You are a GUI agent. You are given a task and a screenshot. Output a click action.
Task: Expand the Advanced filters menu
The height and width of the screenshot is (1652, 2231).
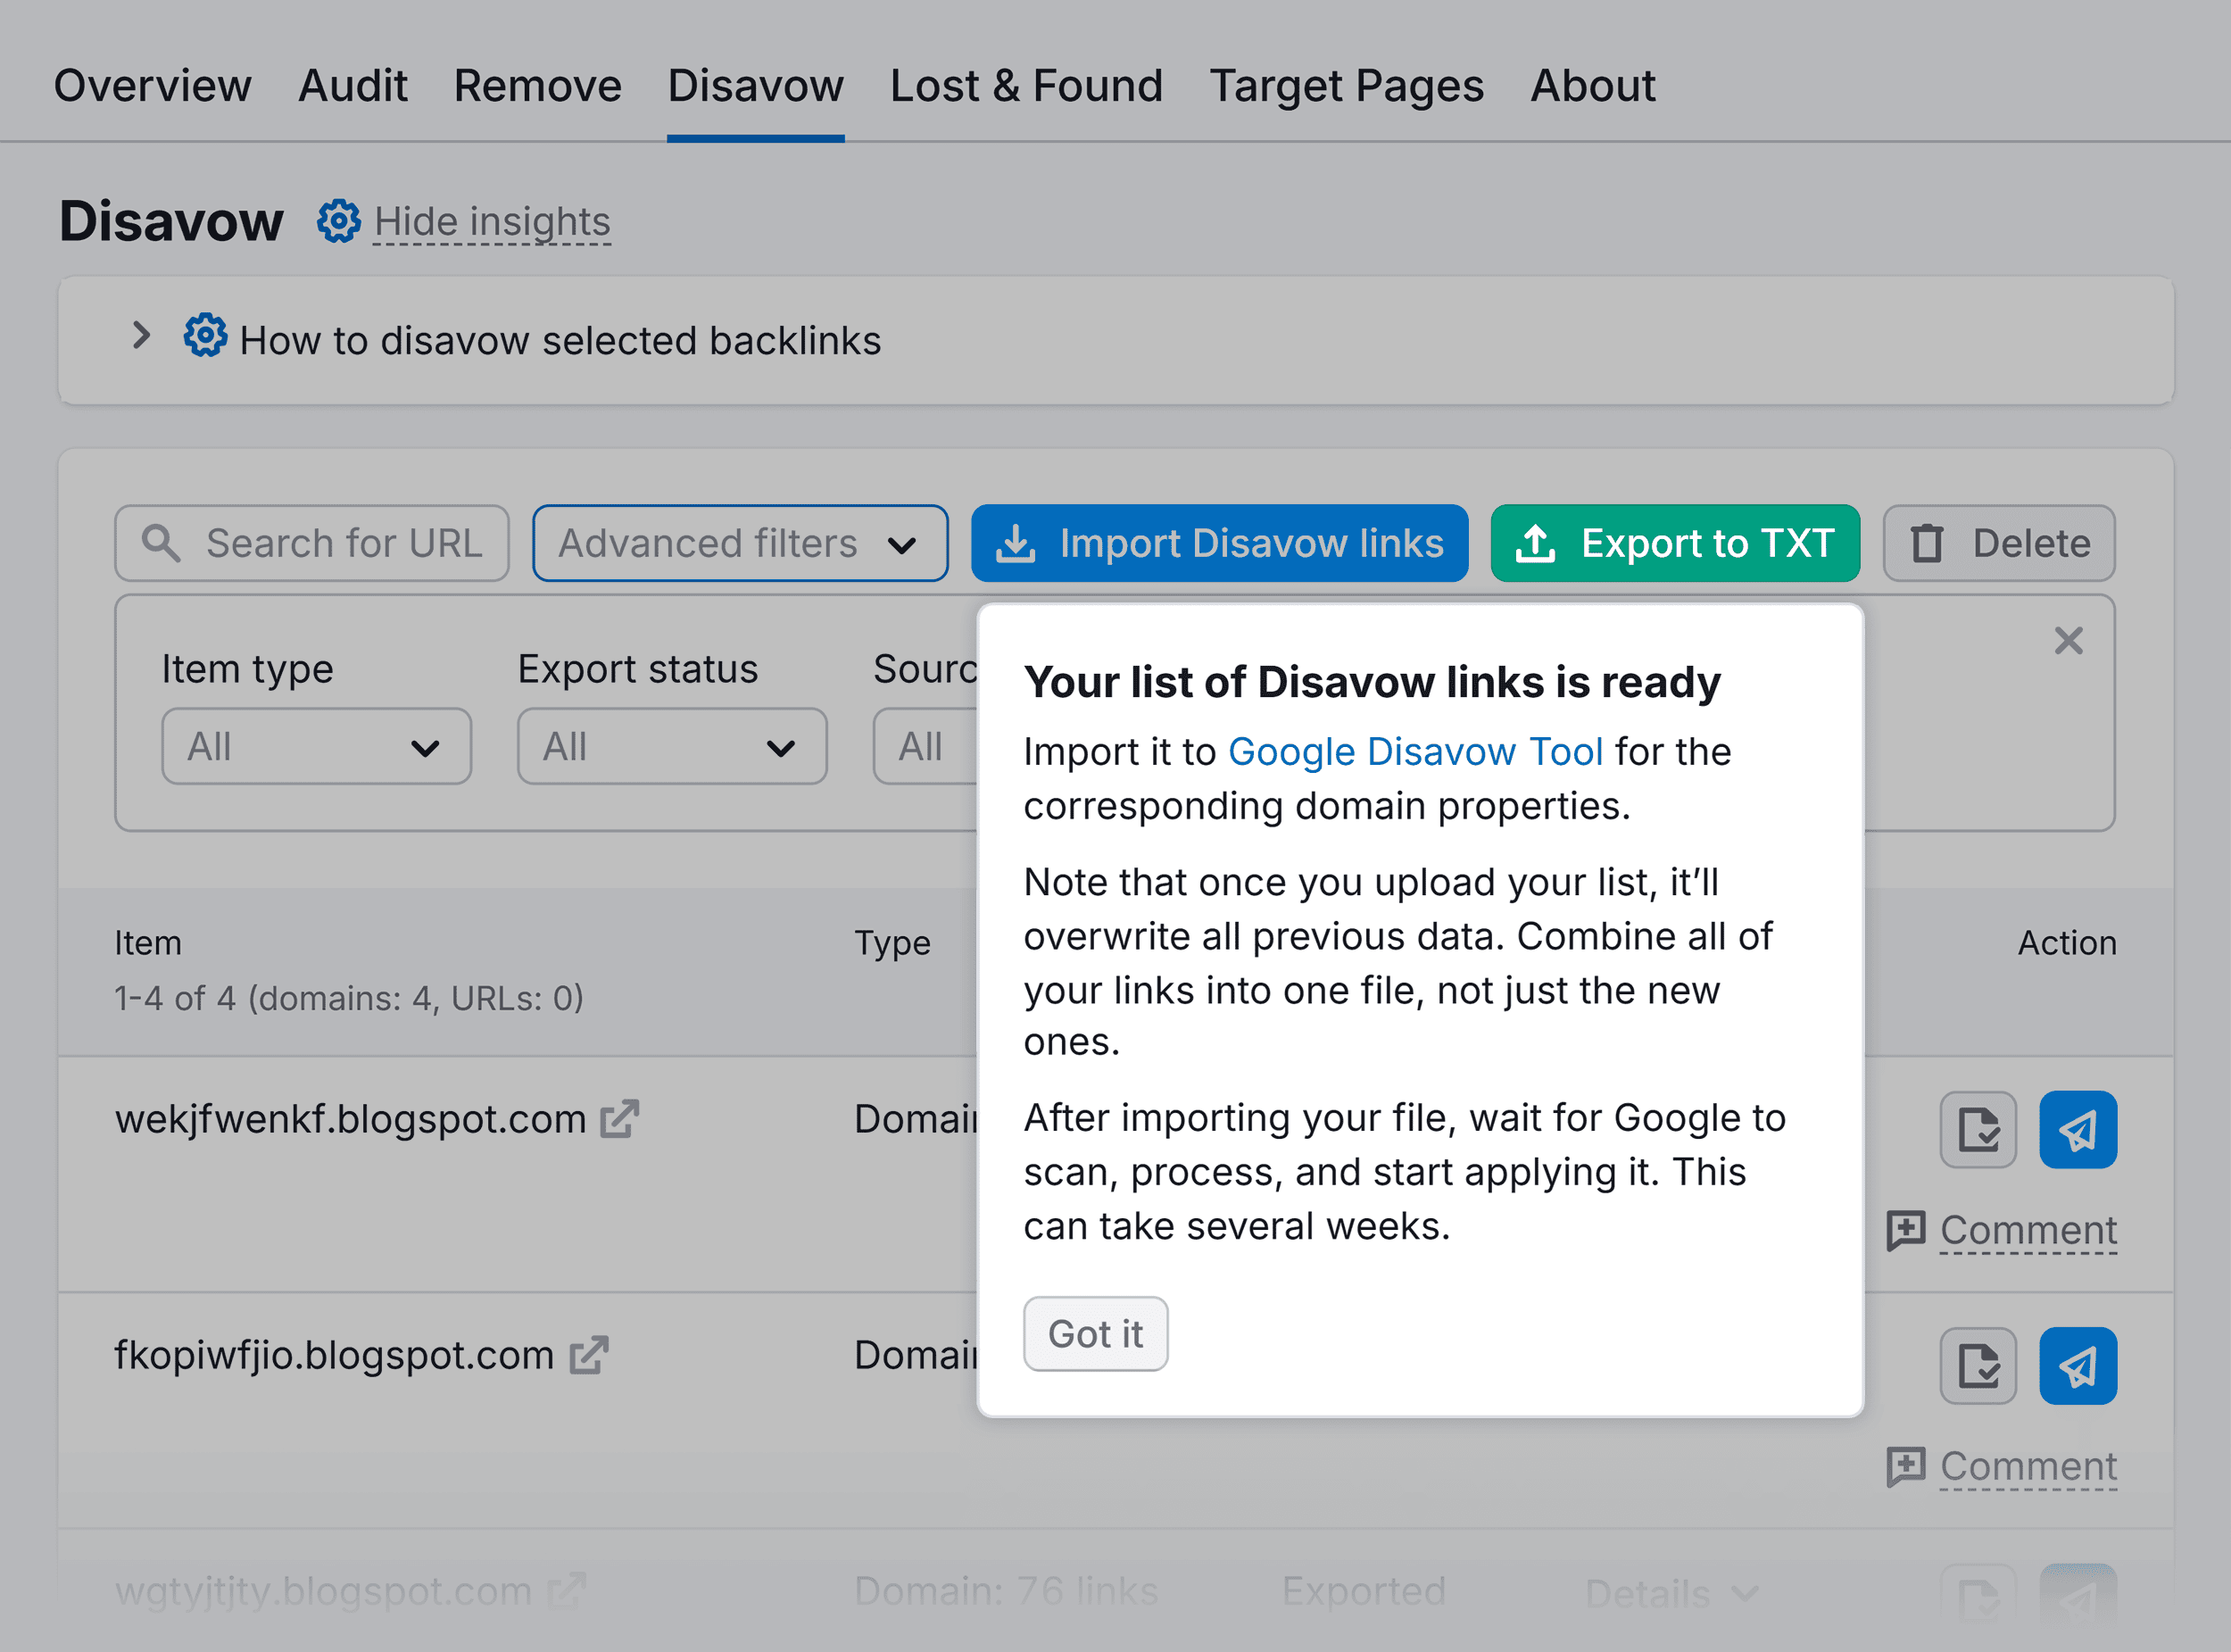pyautogui.click(x=739, y=543)
